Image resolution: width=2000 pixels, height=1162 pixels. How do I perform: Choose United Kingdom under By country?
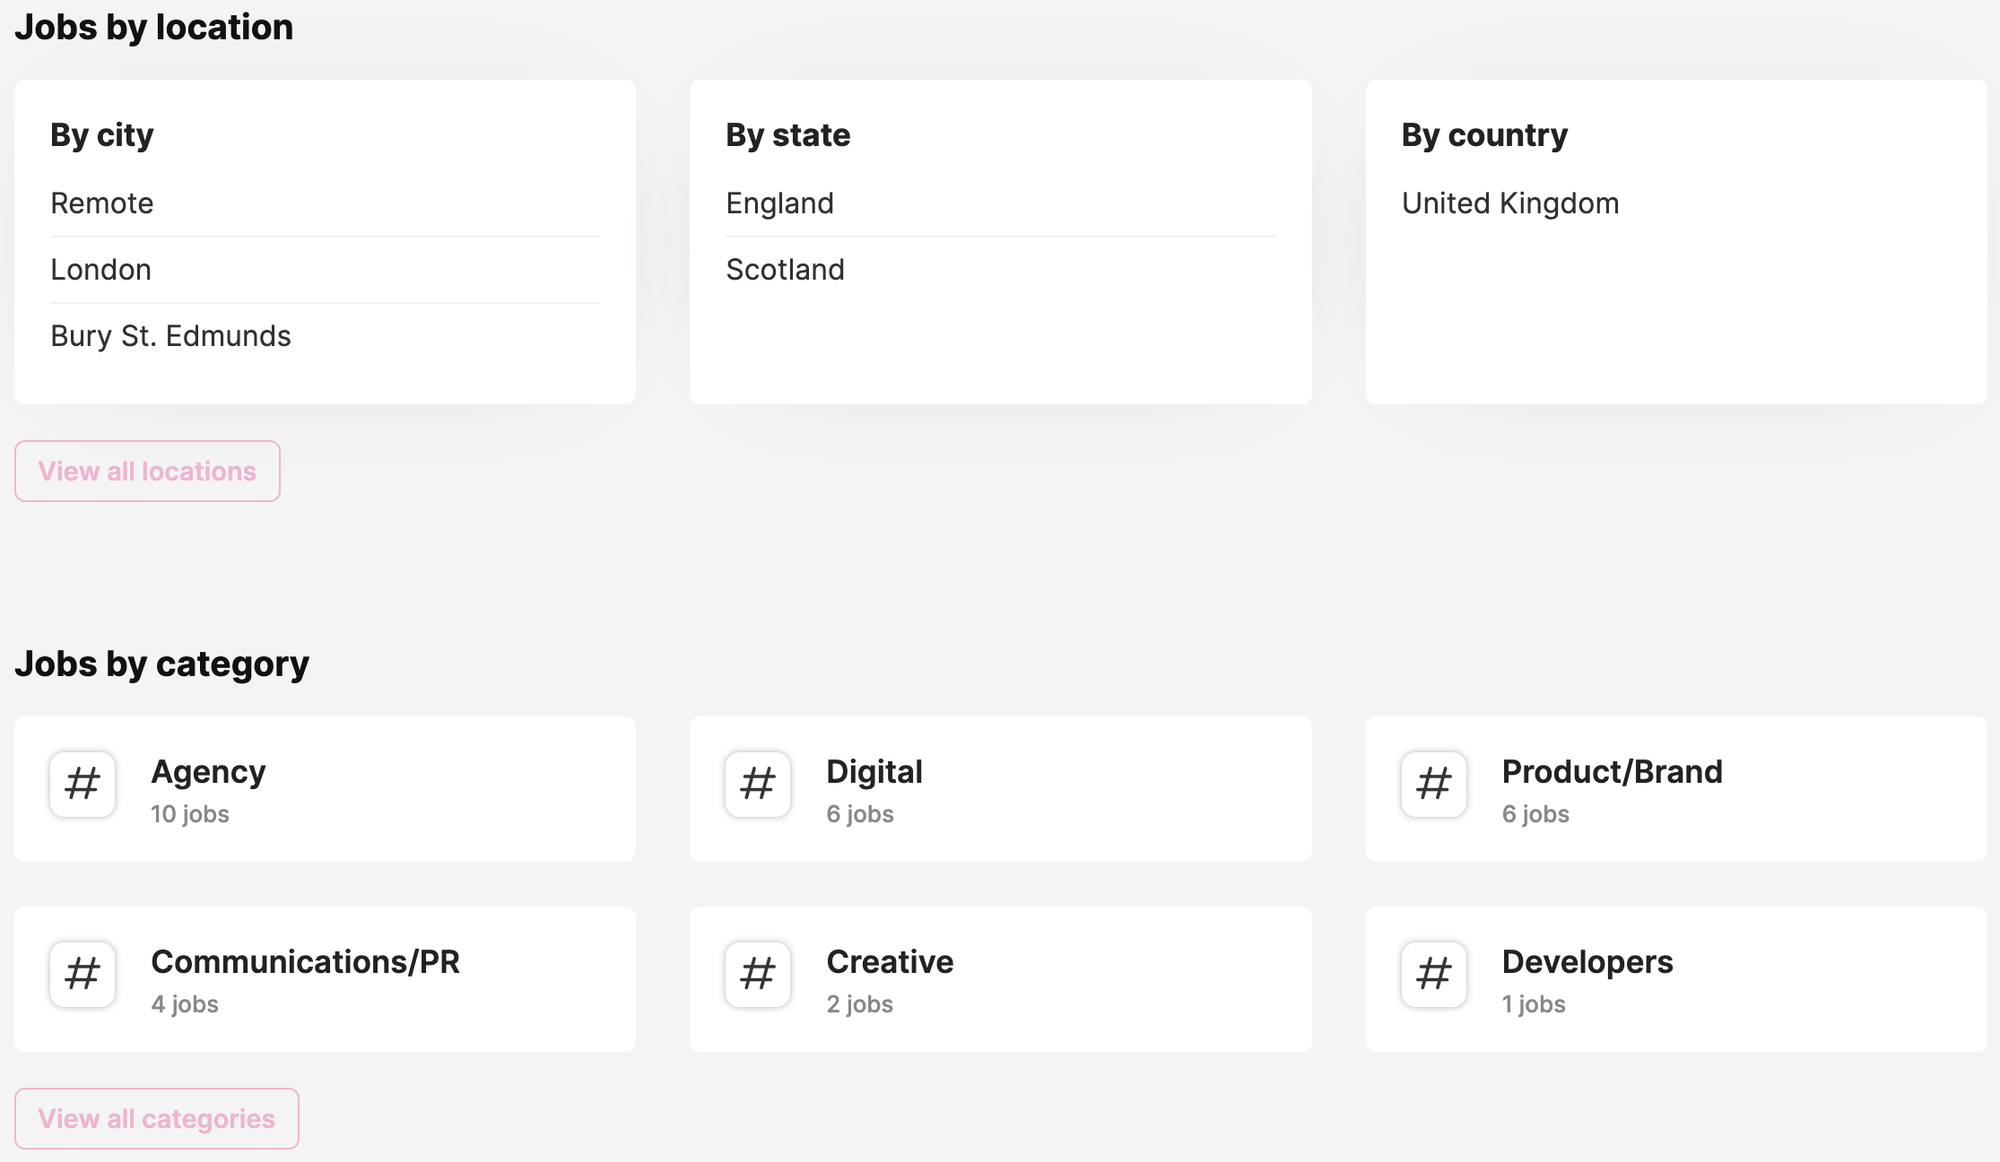(1510, 203)
